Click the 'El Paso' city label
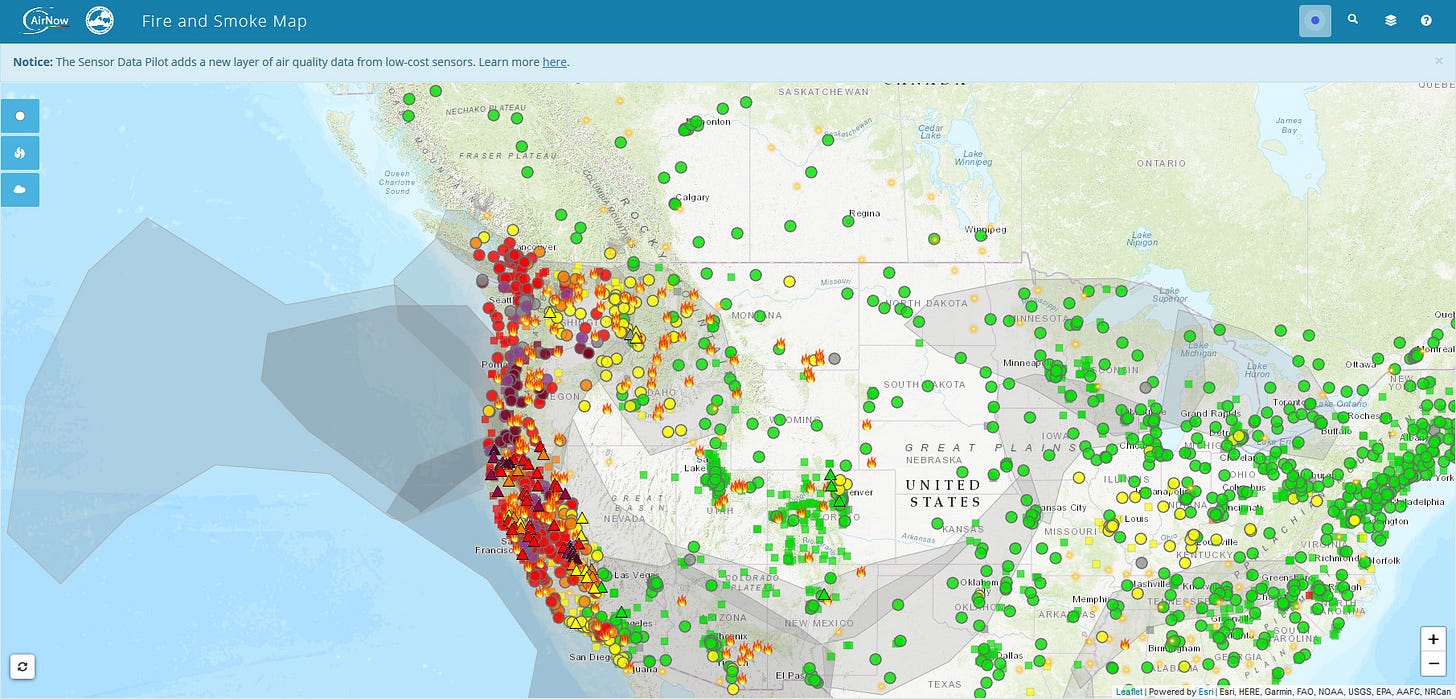The image size is (1456, 699). pyautogui.click(x=792, y=678)
